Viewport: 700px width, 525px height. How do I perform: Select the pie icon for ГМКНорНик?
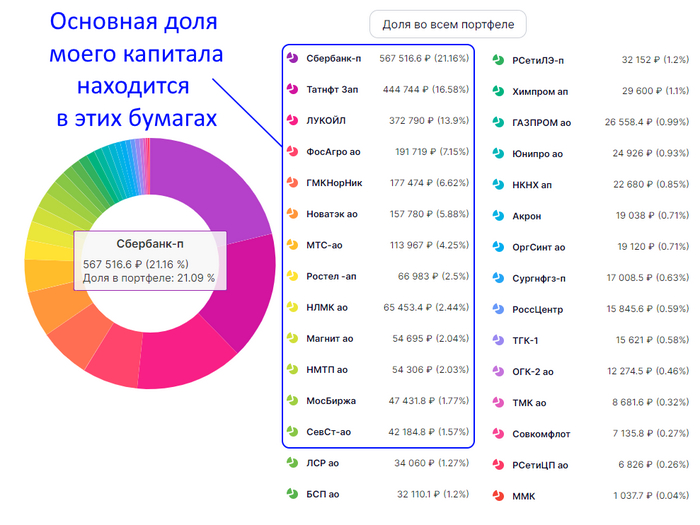point(292,183)
